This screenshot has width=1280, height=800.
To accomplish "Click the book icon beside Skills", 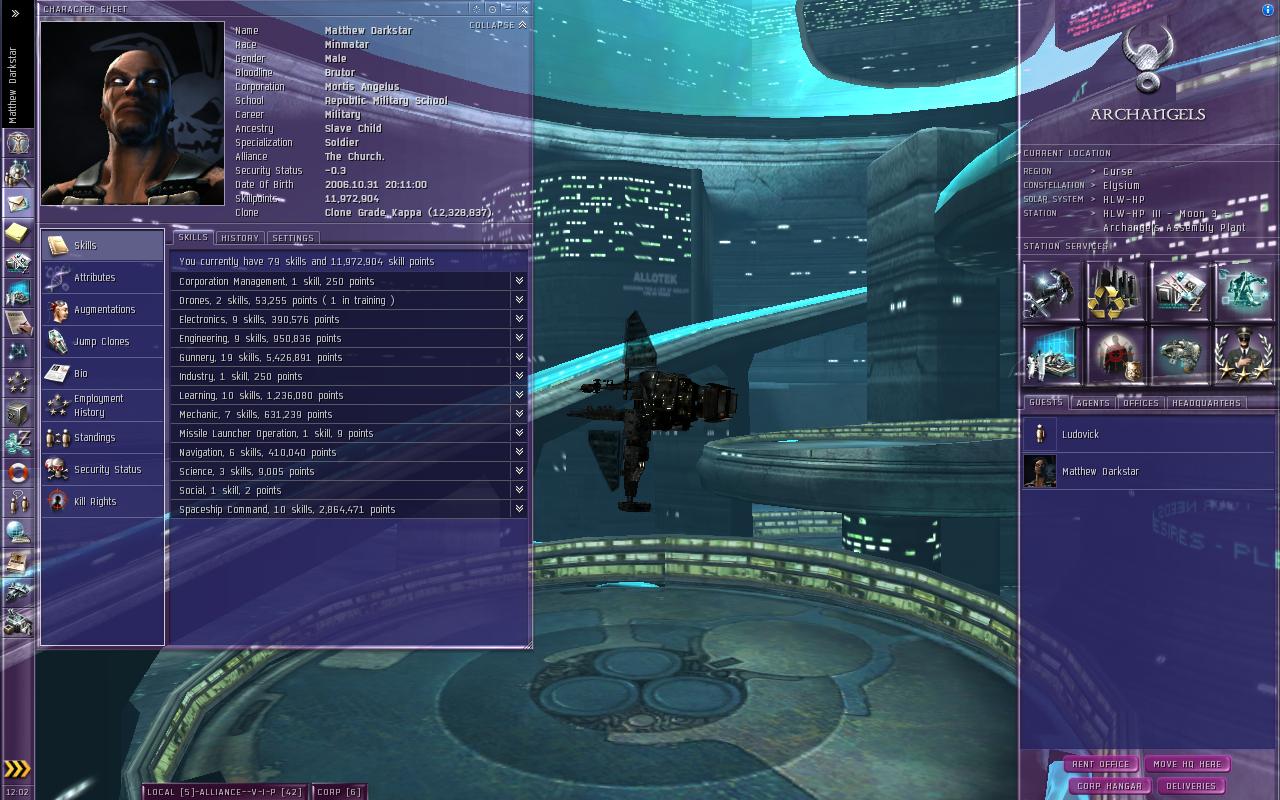I will 57,245.
